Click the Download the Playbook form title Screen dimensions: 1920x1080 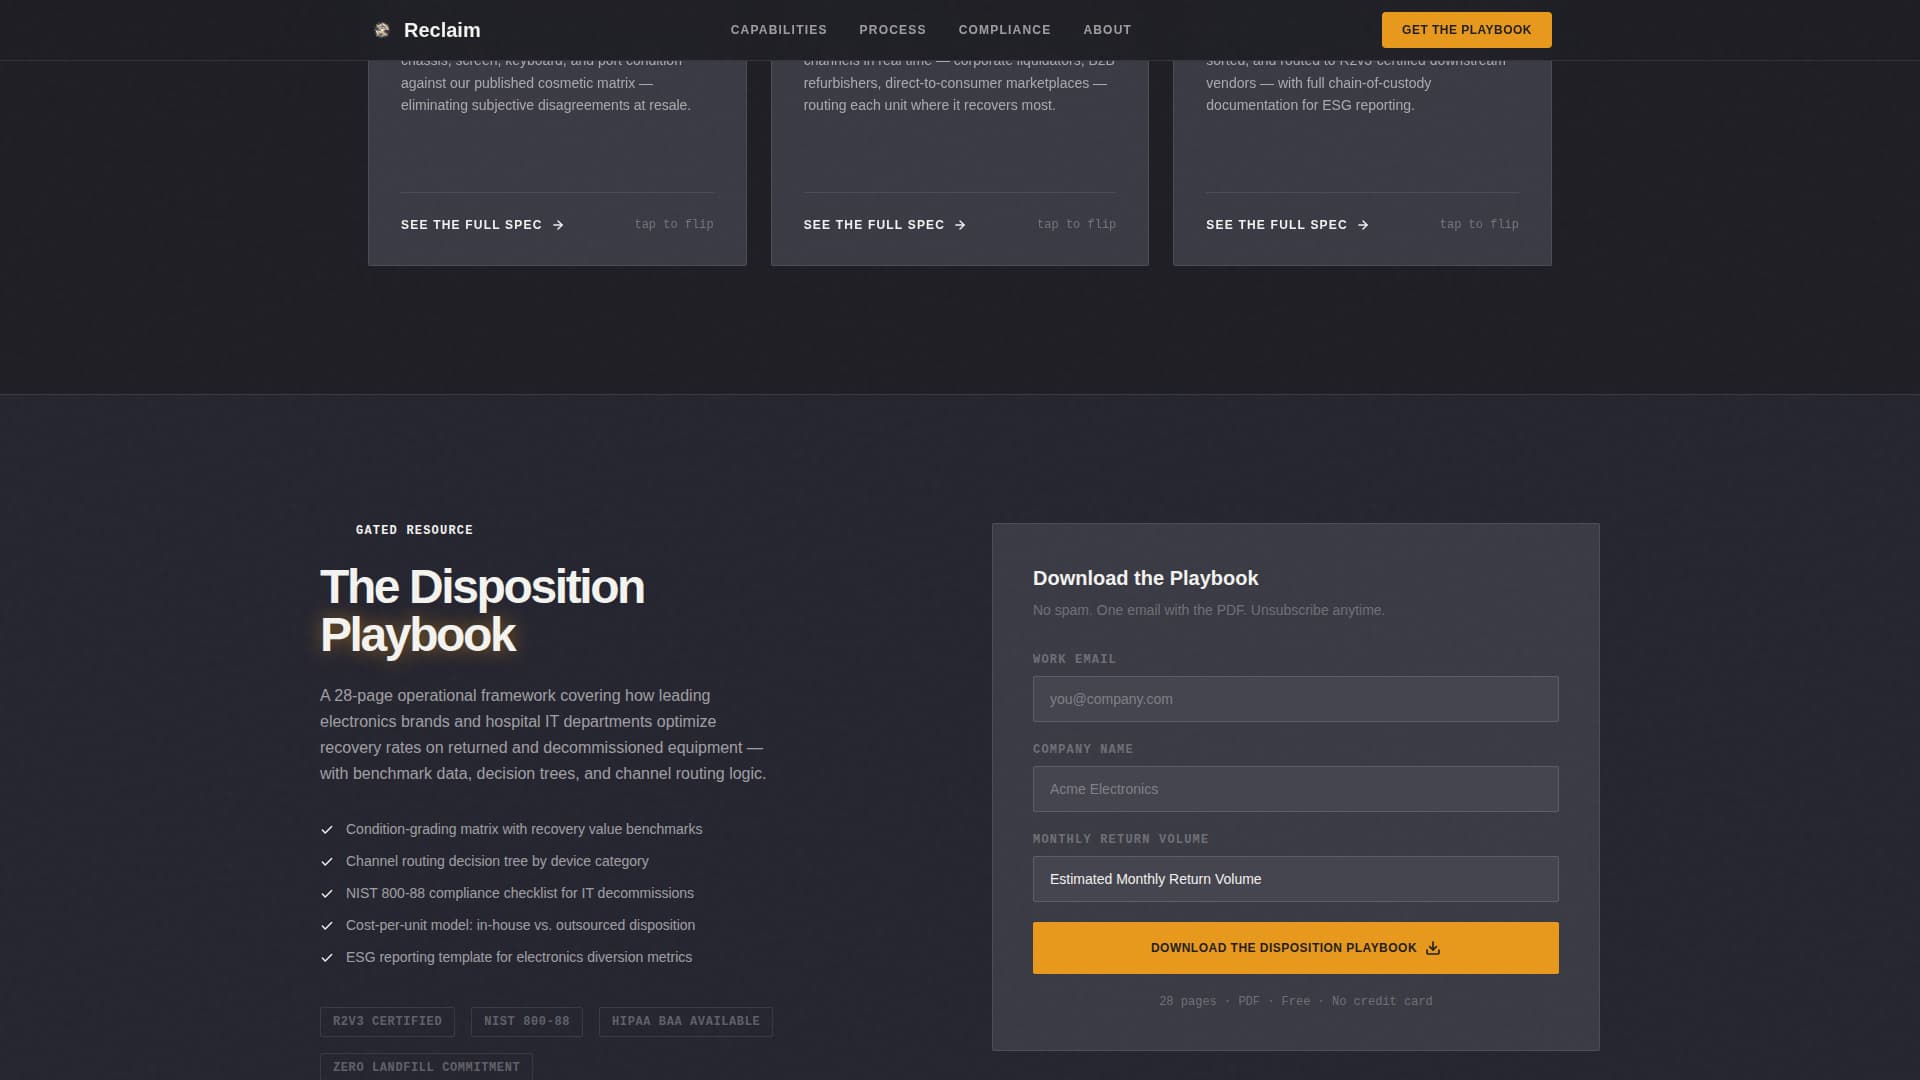(1145, 578)
